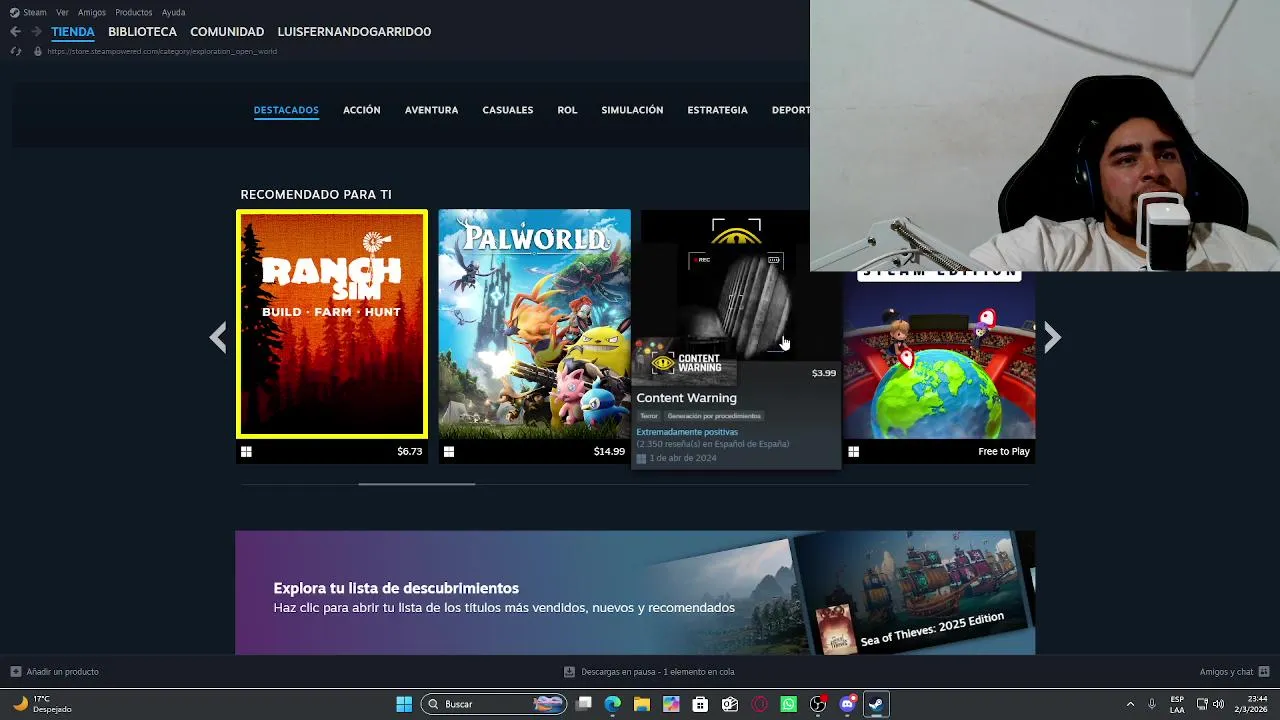Click the Ranch Sim $6.73 price

tap(410, 452)
